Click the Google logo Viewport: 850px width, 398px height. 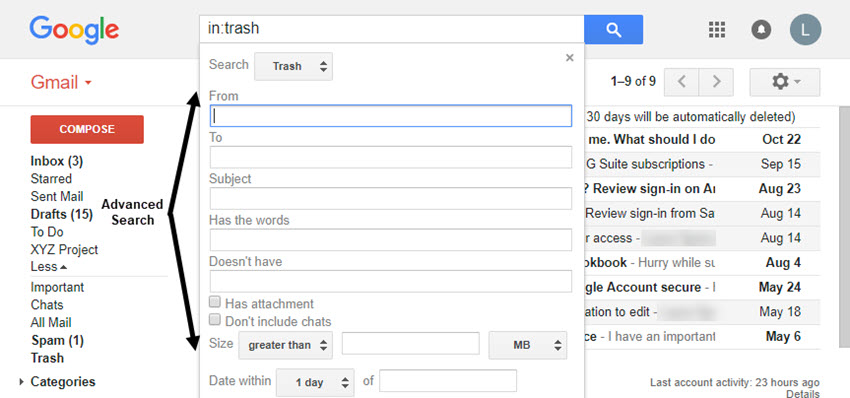pyautogui.click(x=74, y=30)
